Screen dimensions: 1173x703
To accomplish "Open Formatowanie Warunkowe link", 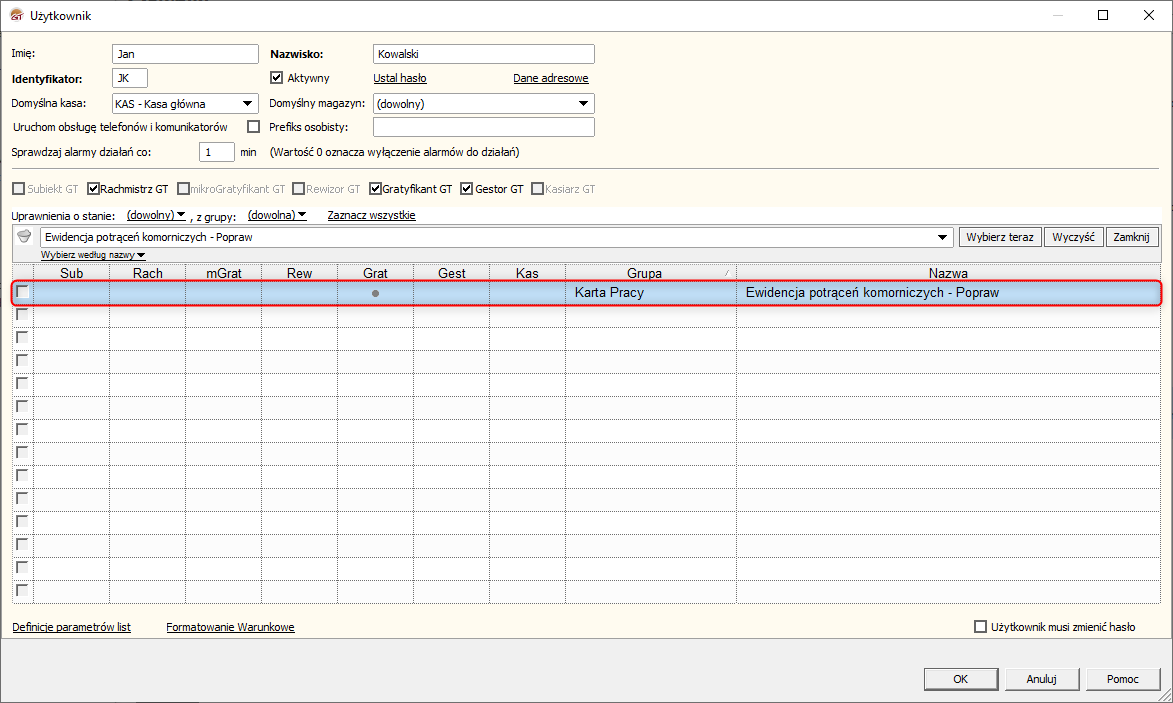I will (230, 627).
